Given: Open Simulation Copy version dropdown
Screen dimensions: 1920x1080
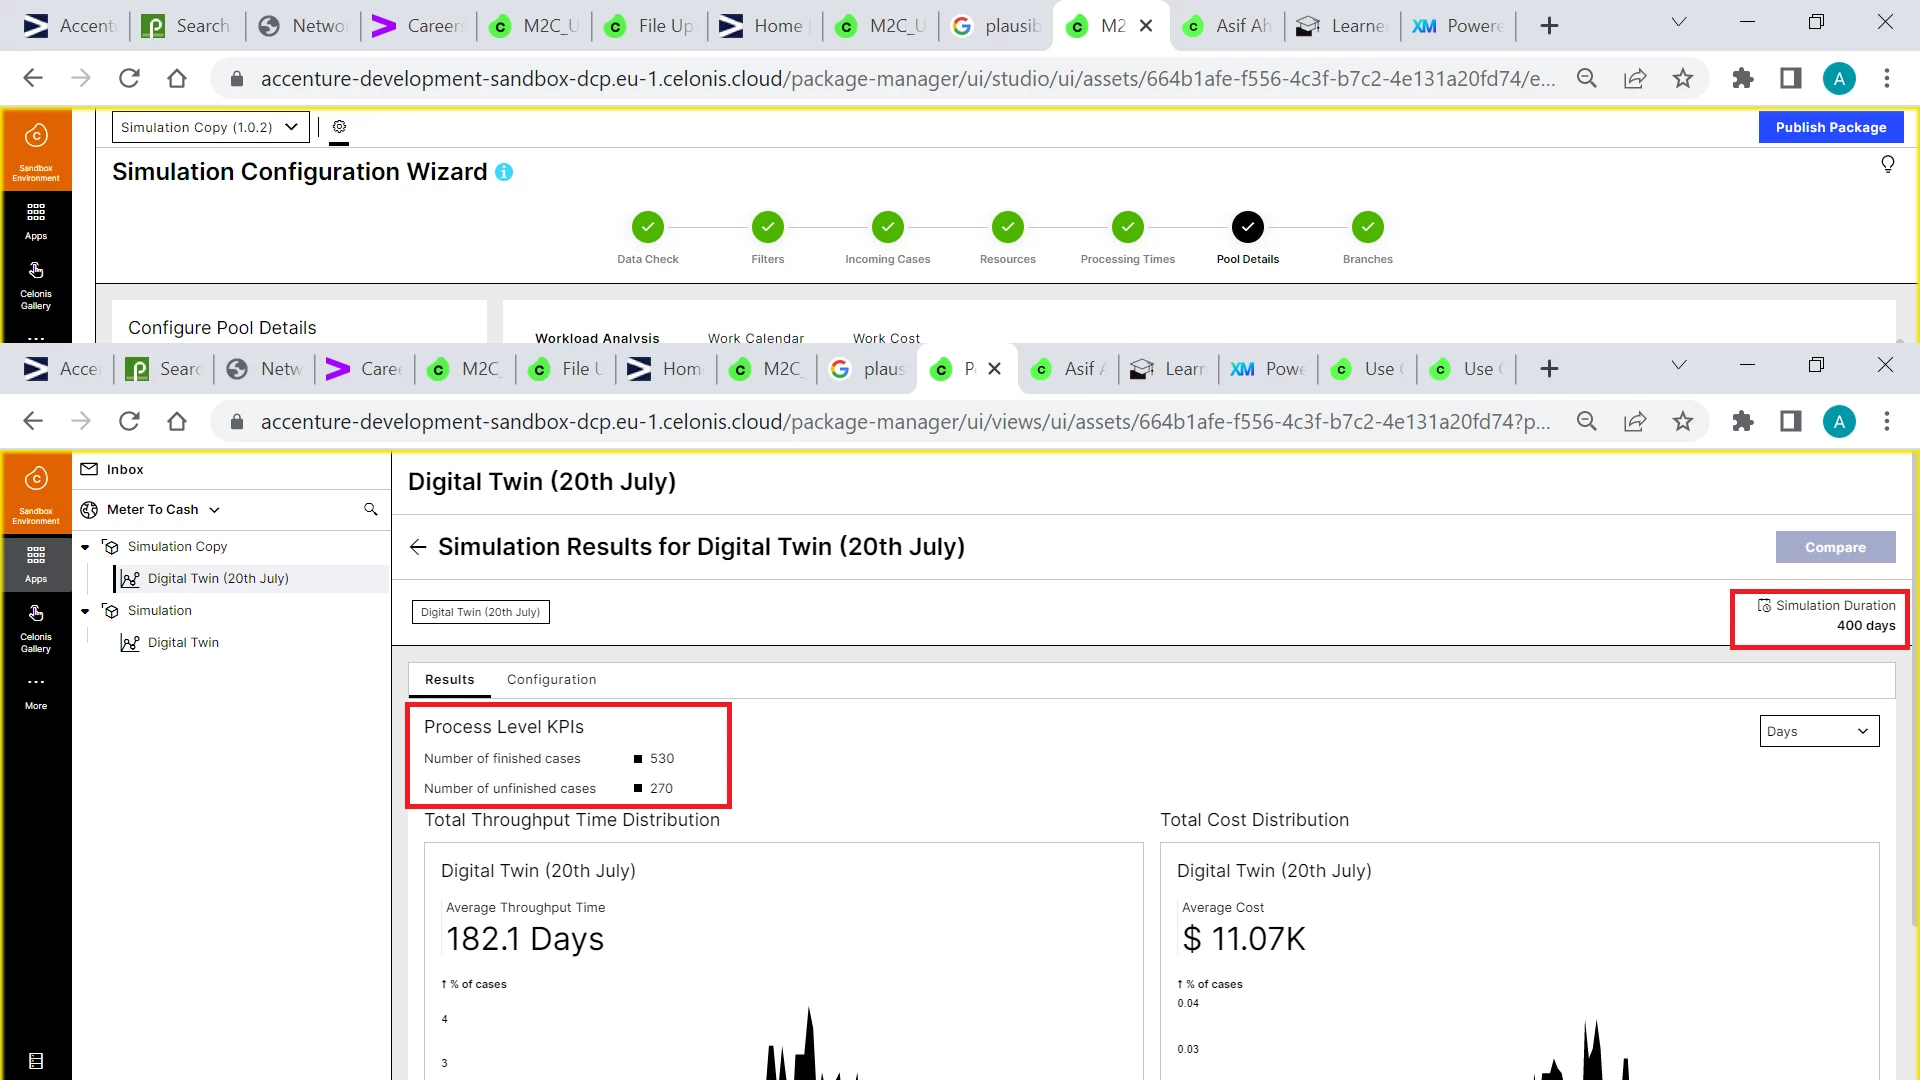Looking at the screenshot, I should click(210, 127).
